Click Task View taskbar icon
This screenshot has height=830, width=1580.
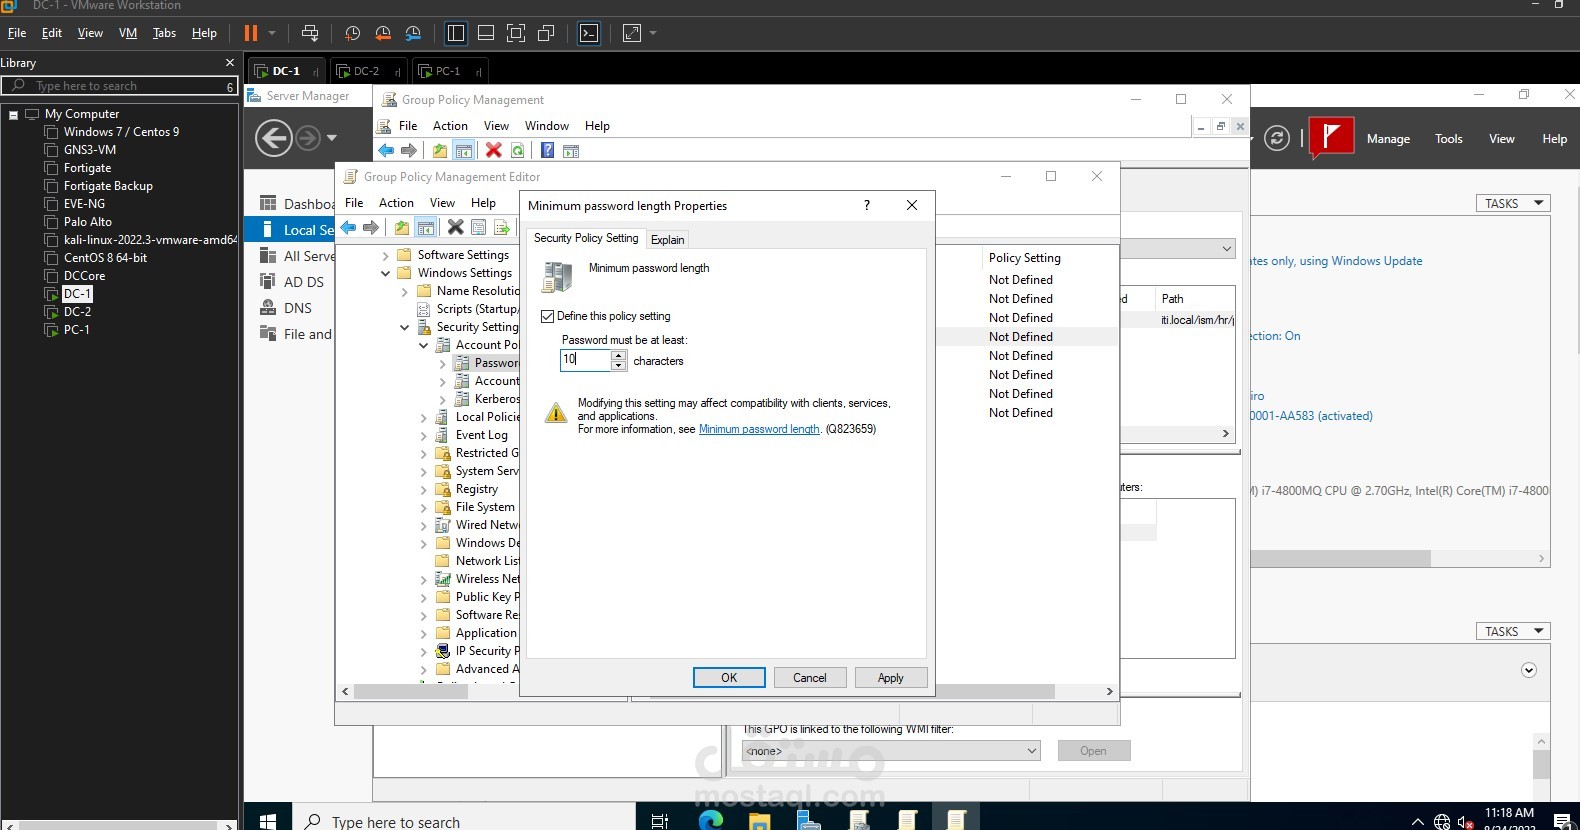(660, 821)
